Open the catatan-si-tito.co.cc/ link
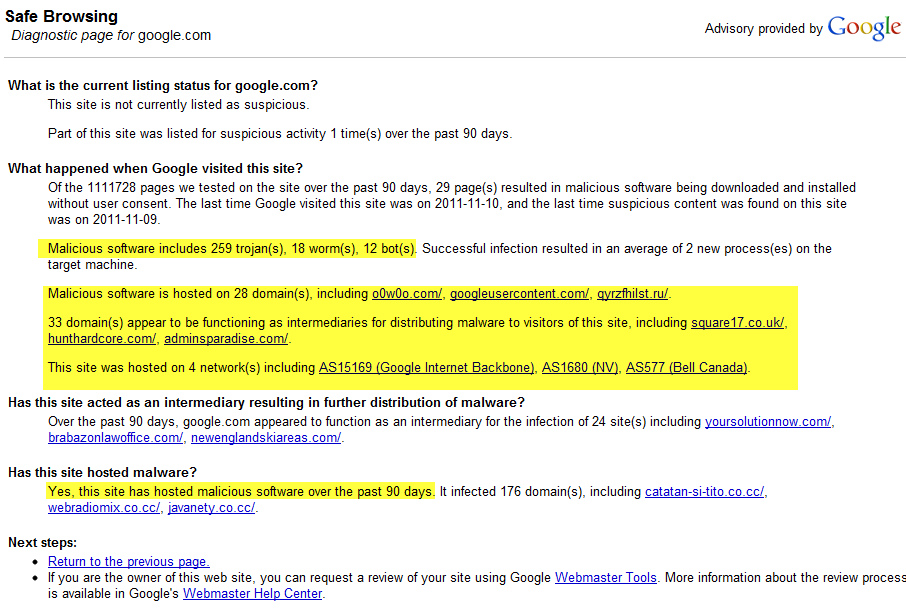Screen dimensions: 906x615 (x=704, y=492)
